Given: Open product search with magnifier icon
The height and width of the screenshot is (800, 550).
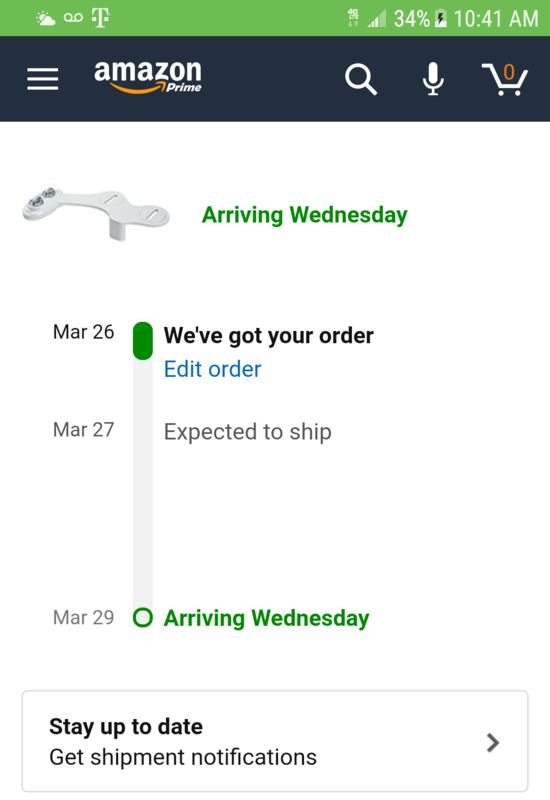Looking at the screenshot, I should coord(361,79).
